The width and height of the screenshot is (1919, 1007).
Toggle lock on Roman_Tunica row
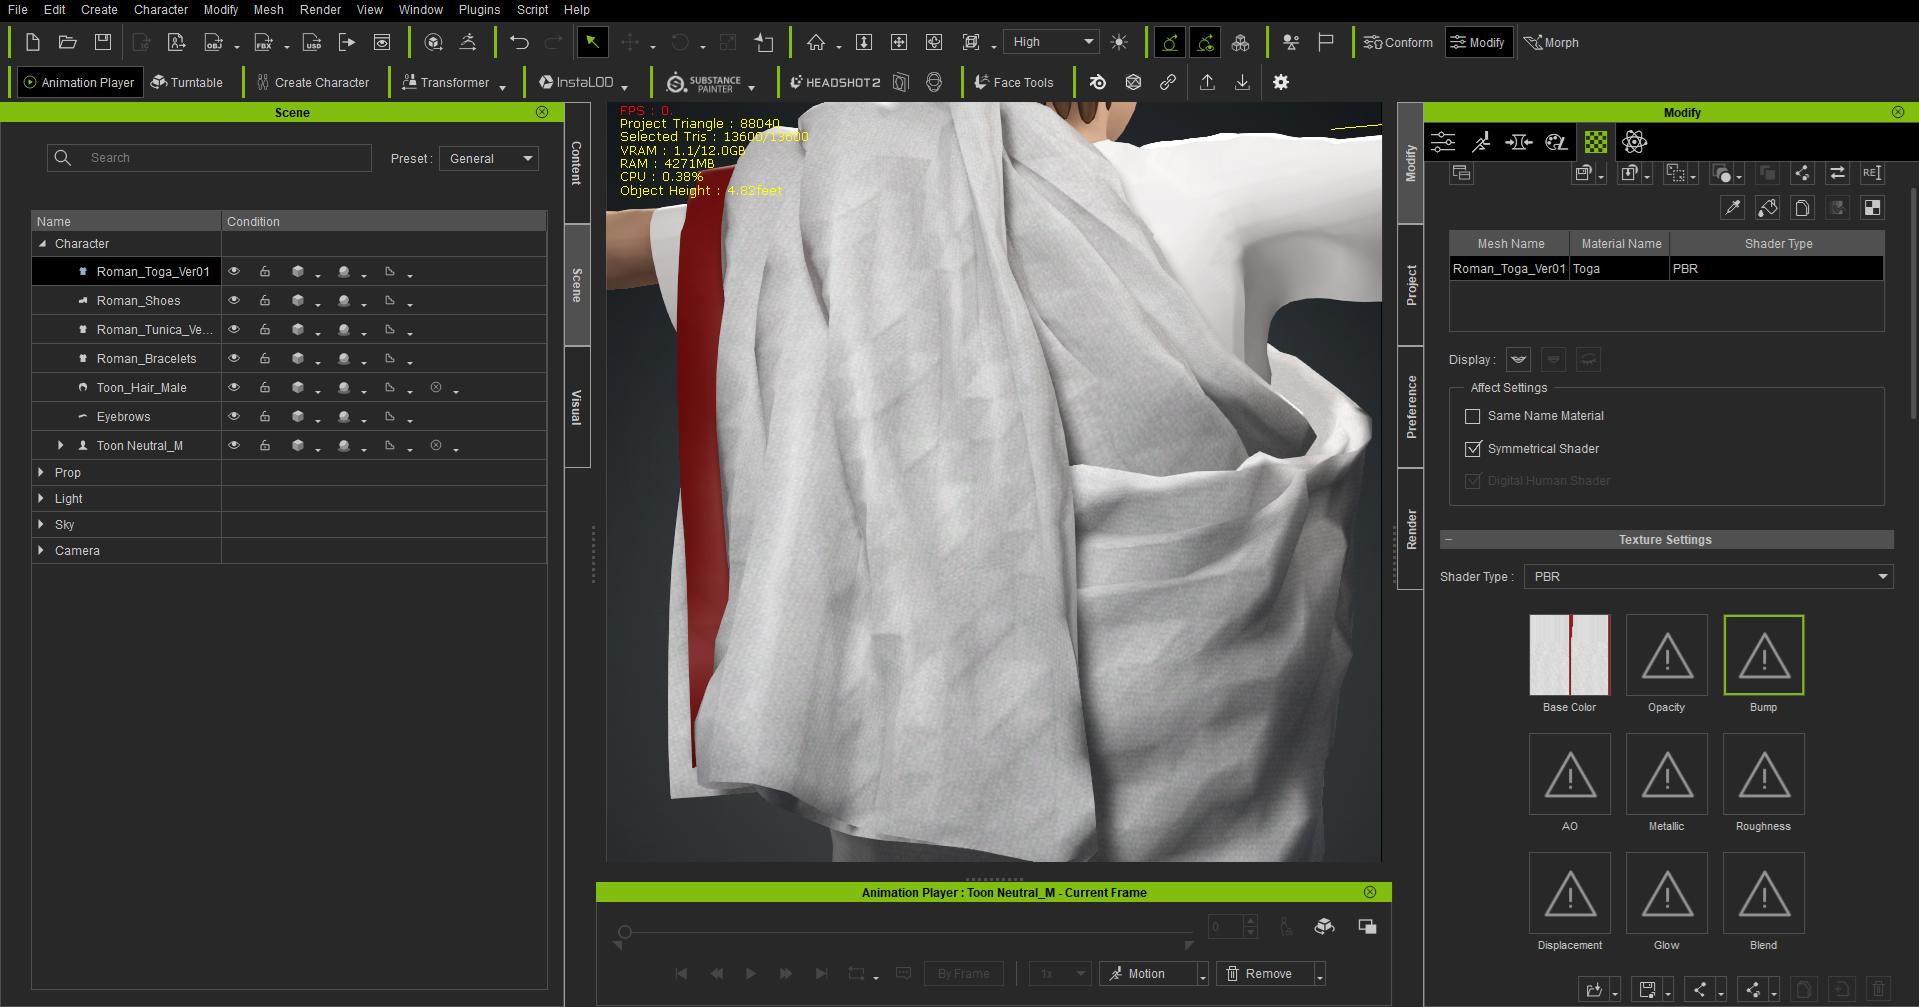click(x=265, y=329)
